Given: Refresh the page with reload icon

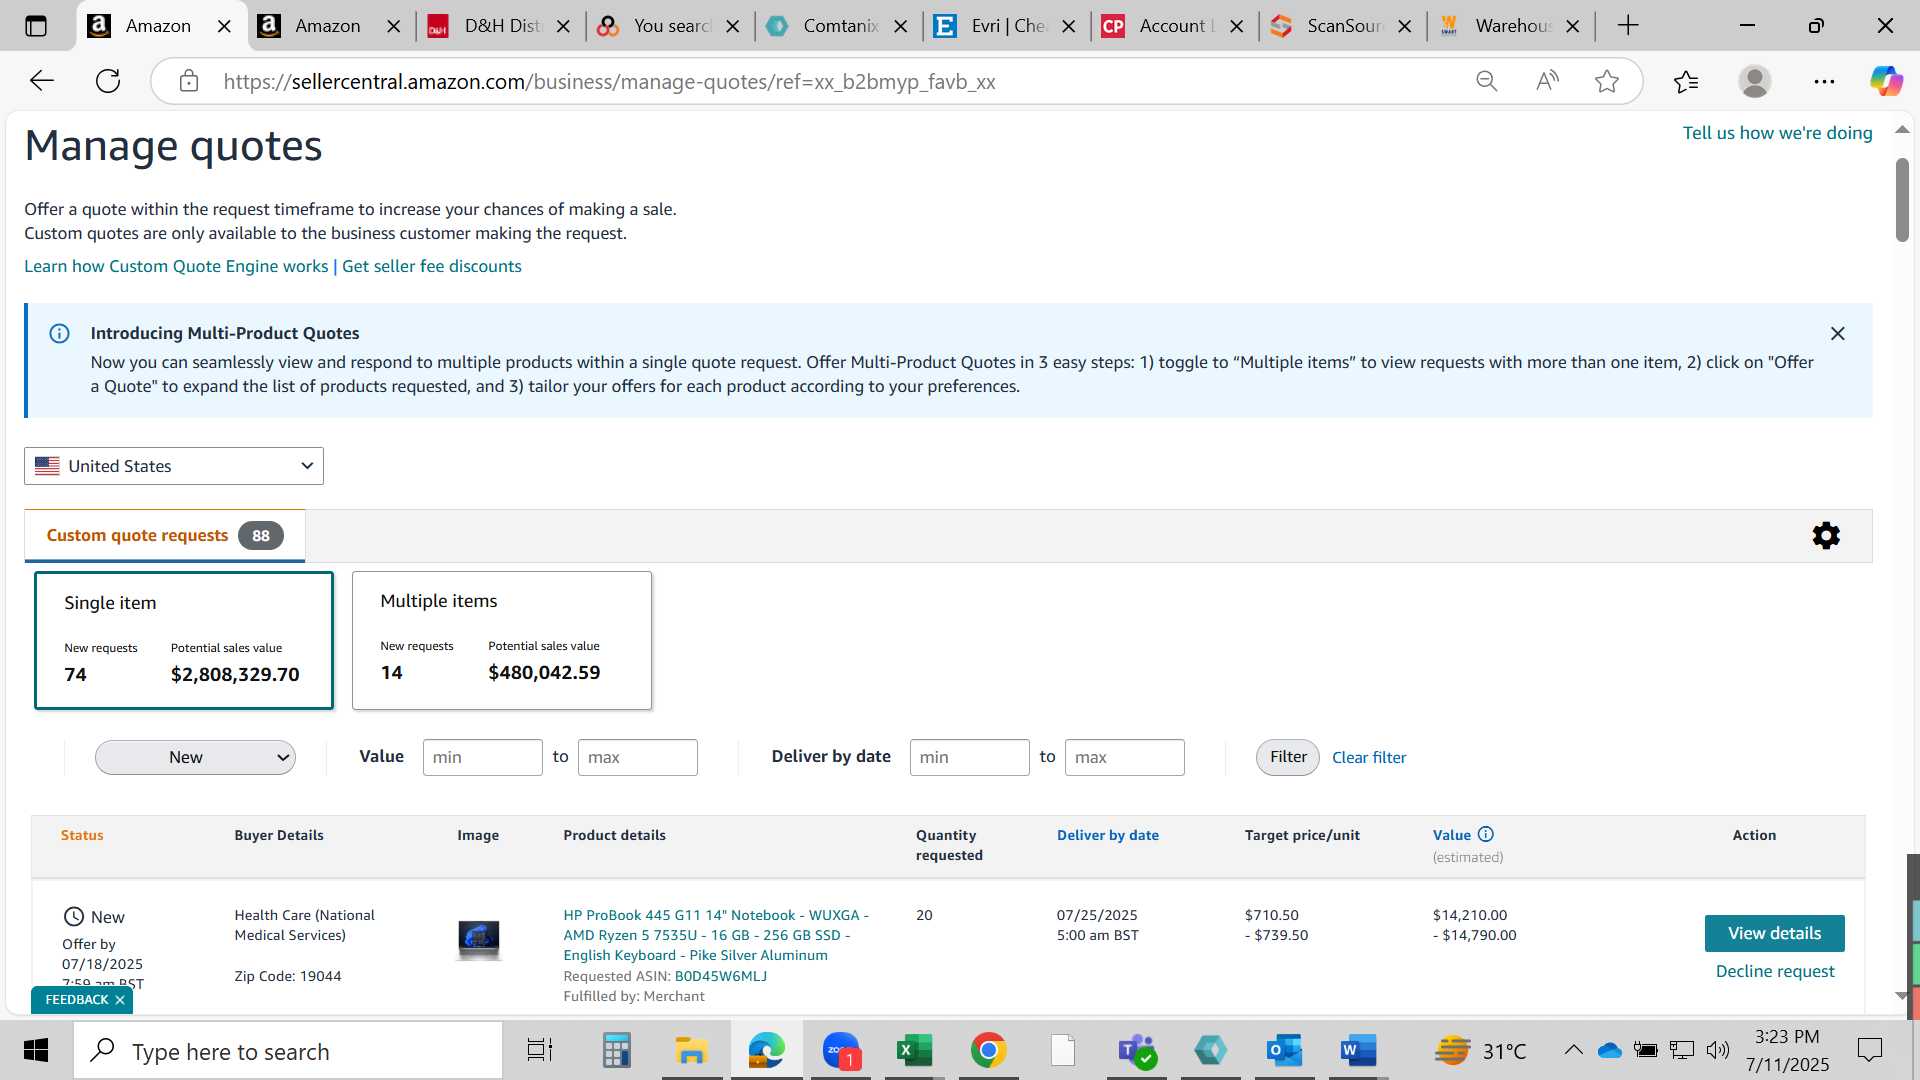Looking at the screenshot, I should [108, 81].
